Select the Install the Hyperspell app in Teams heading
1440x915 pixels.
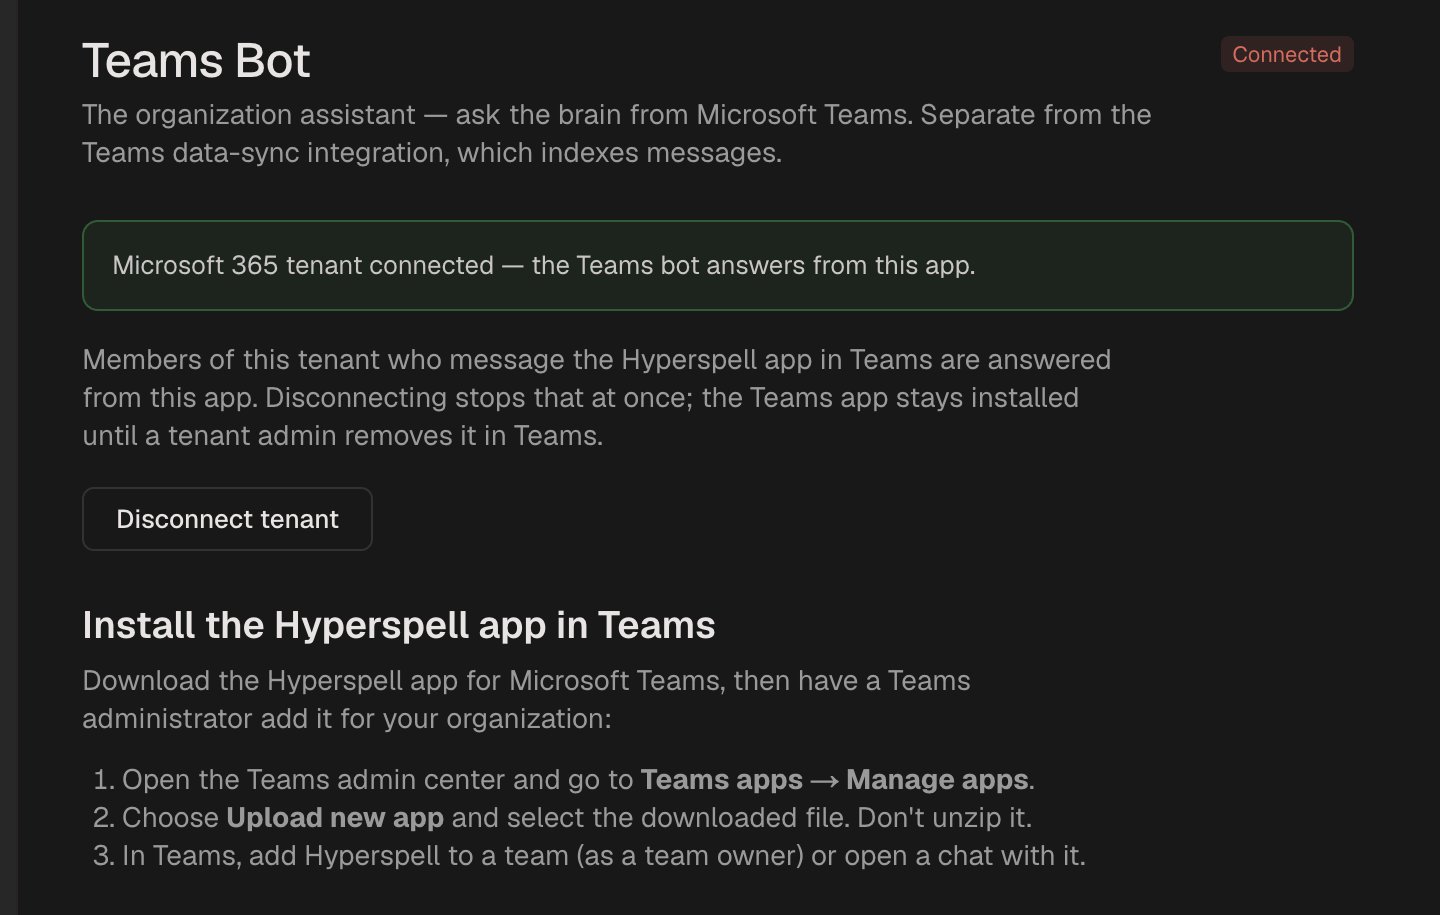coord(399,625)
